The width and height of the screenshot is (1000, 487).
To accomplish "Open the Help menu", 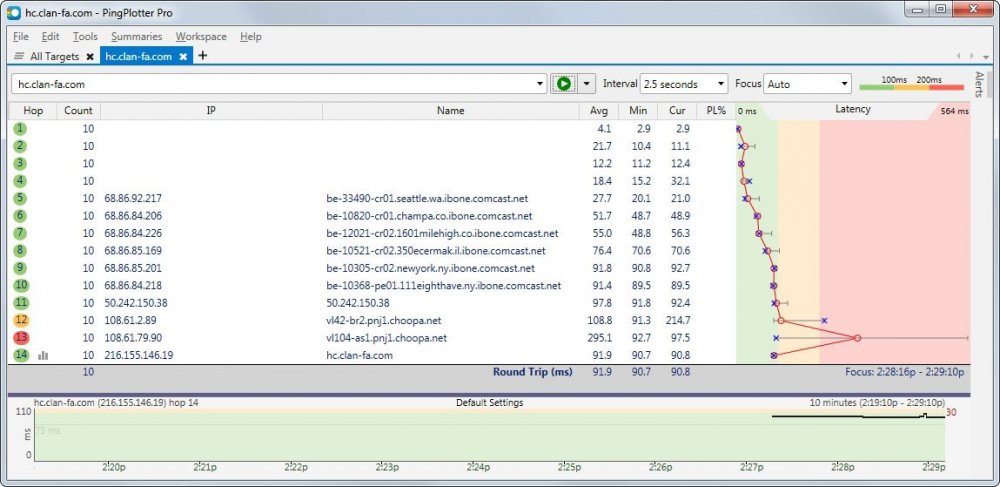I will (x=251, y=36).
